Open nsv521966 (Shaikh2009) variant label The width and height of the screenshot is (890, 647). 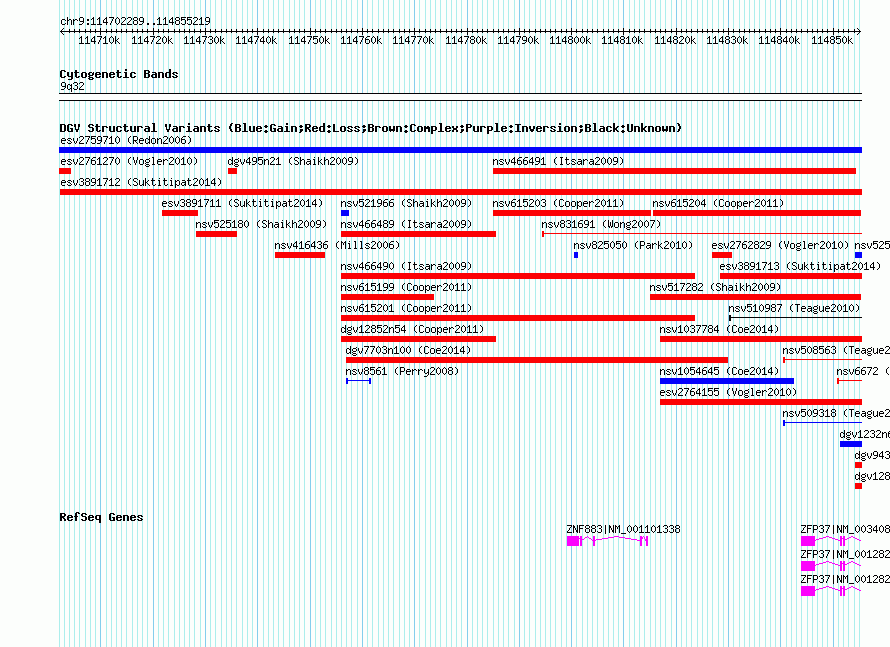(406, 203)
